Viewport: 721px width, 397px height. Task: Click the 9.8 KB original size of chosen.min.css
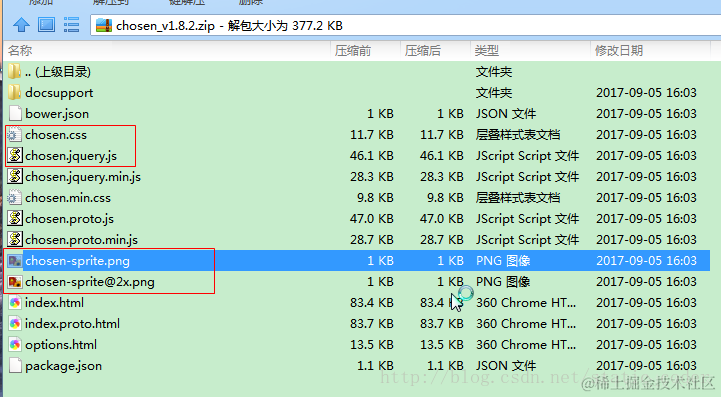pyautogui.click(x=375, y=198)
